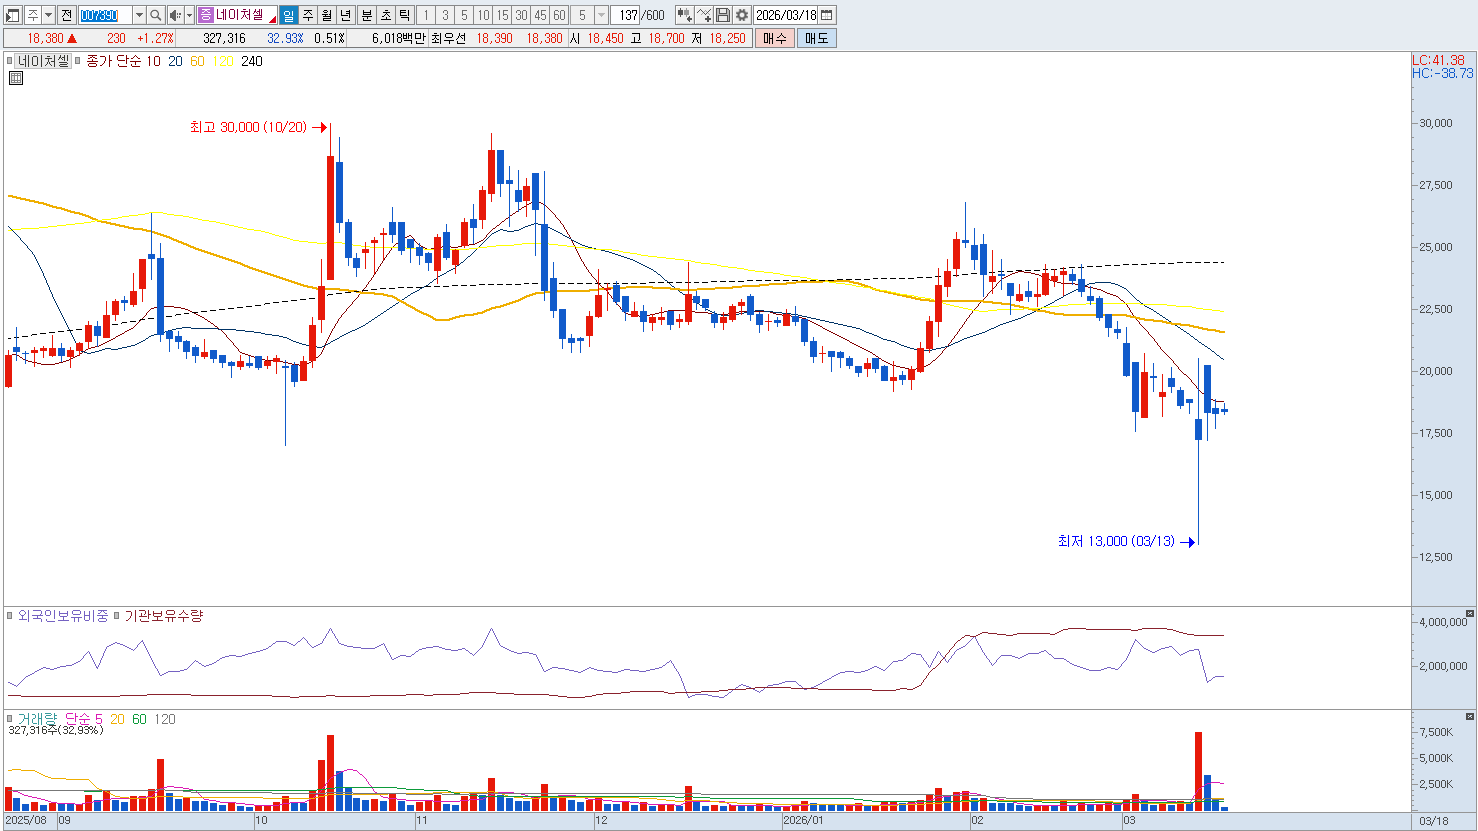The height and width of the screenshot is (831, 1478).
Task: Expand the stock code dropdown arrow
Action: (139, 15)
